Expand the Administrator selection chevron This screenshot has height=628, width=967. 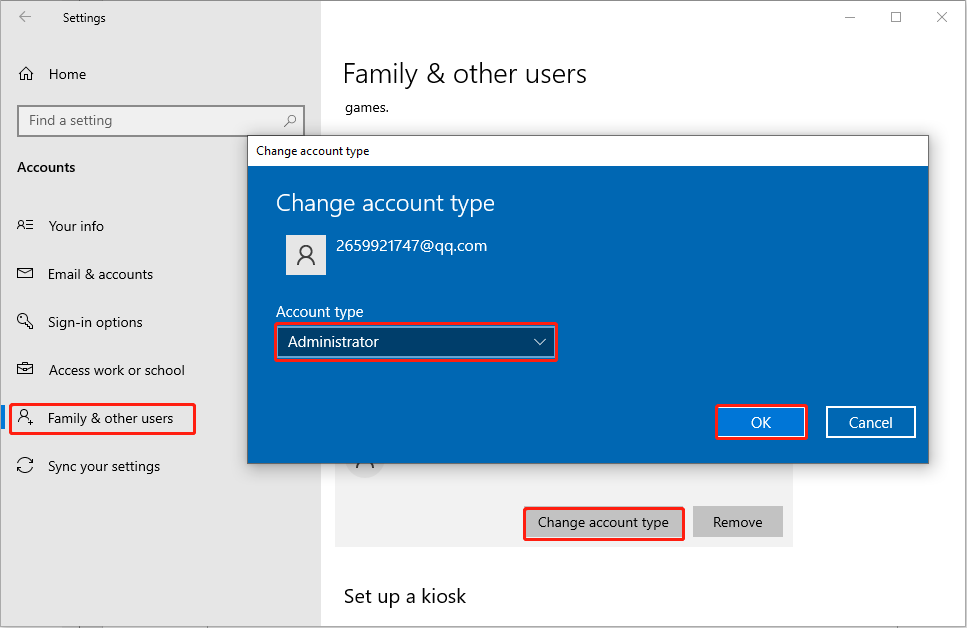coord(540,342)
